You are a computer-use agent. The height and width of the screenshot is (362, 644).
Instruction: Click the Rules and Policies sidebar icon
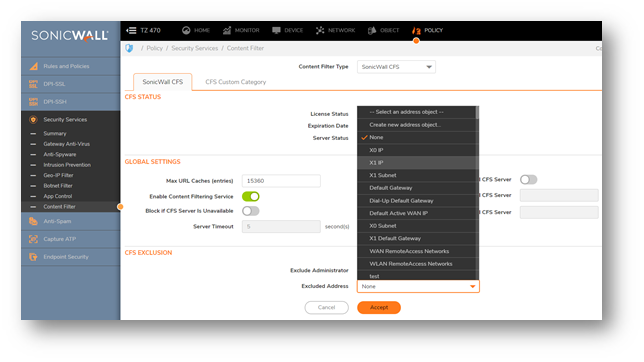33,66
